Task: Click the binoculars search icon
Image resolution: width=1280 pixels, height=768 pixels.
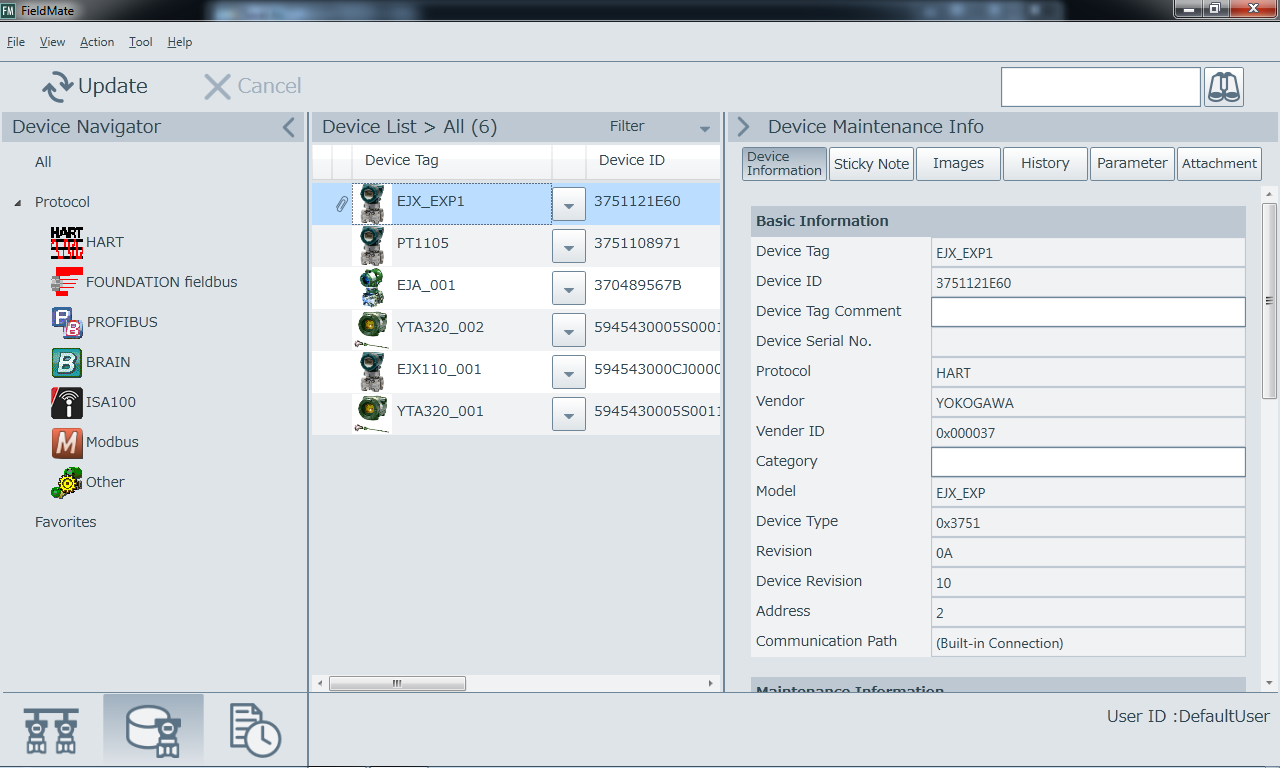Action: [x=1224, y=87]
